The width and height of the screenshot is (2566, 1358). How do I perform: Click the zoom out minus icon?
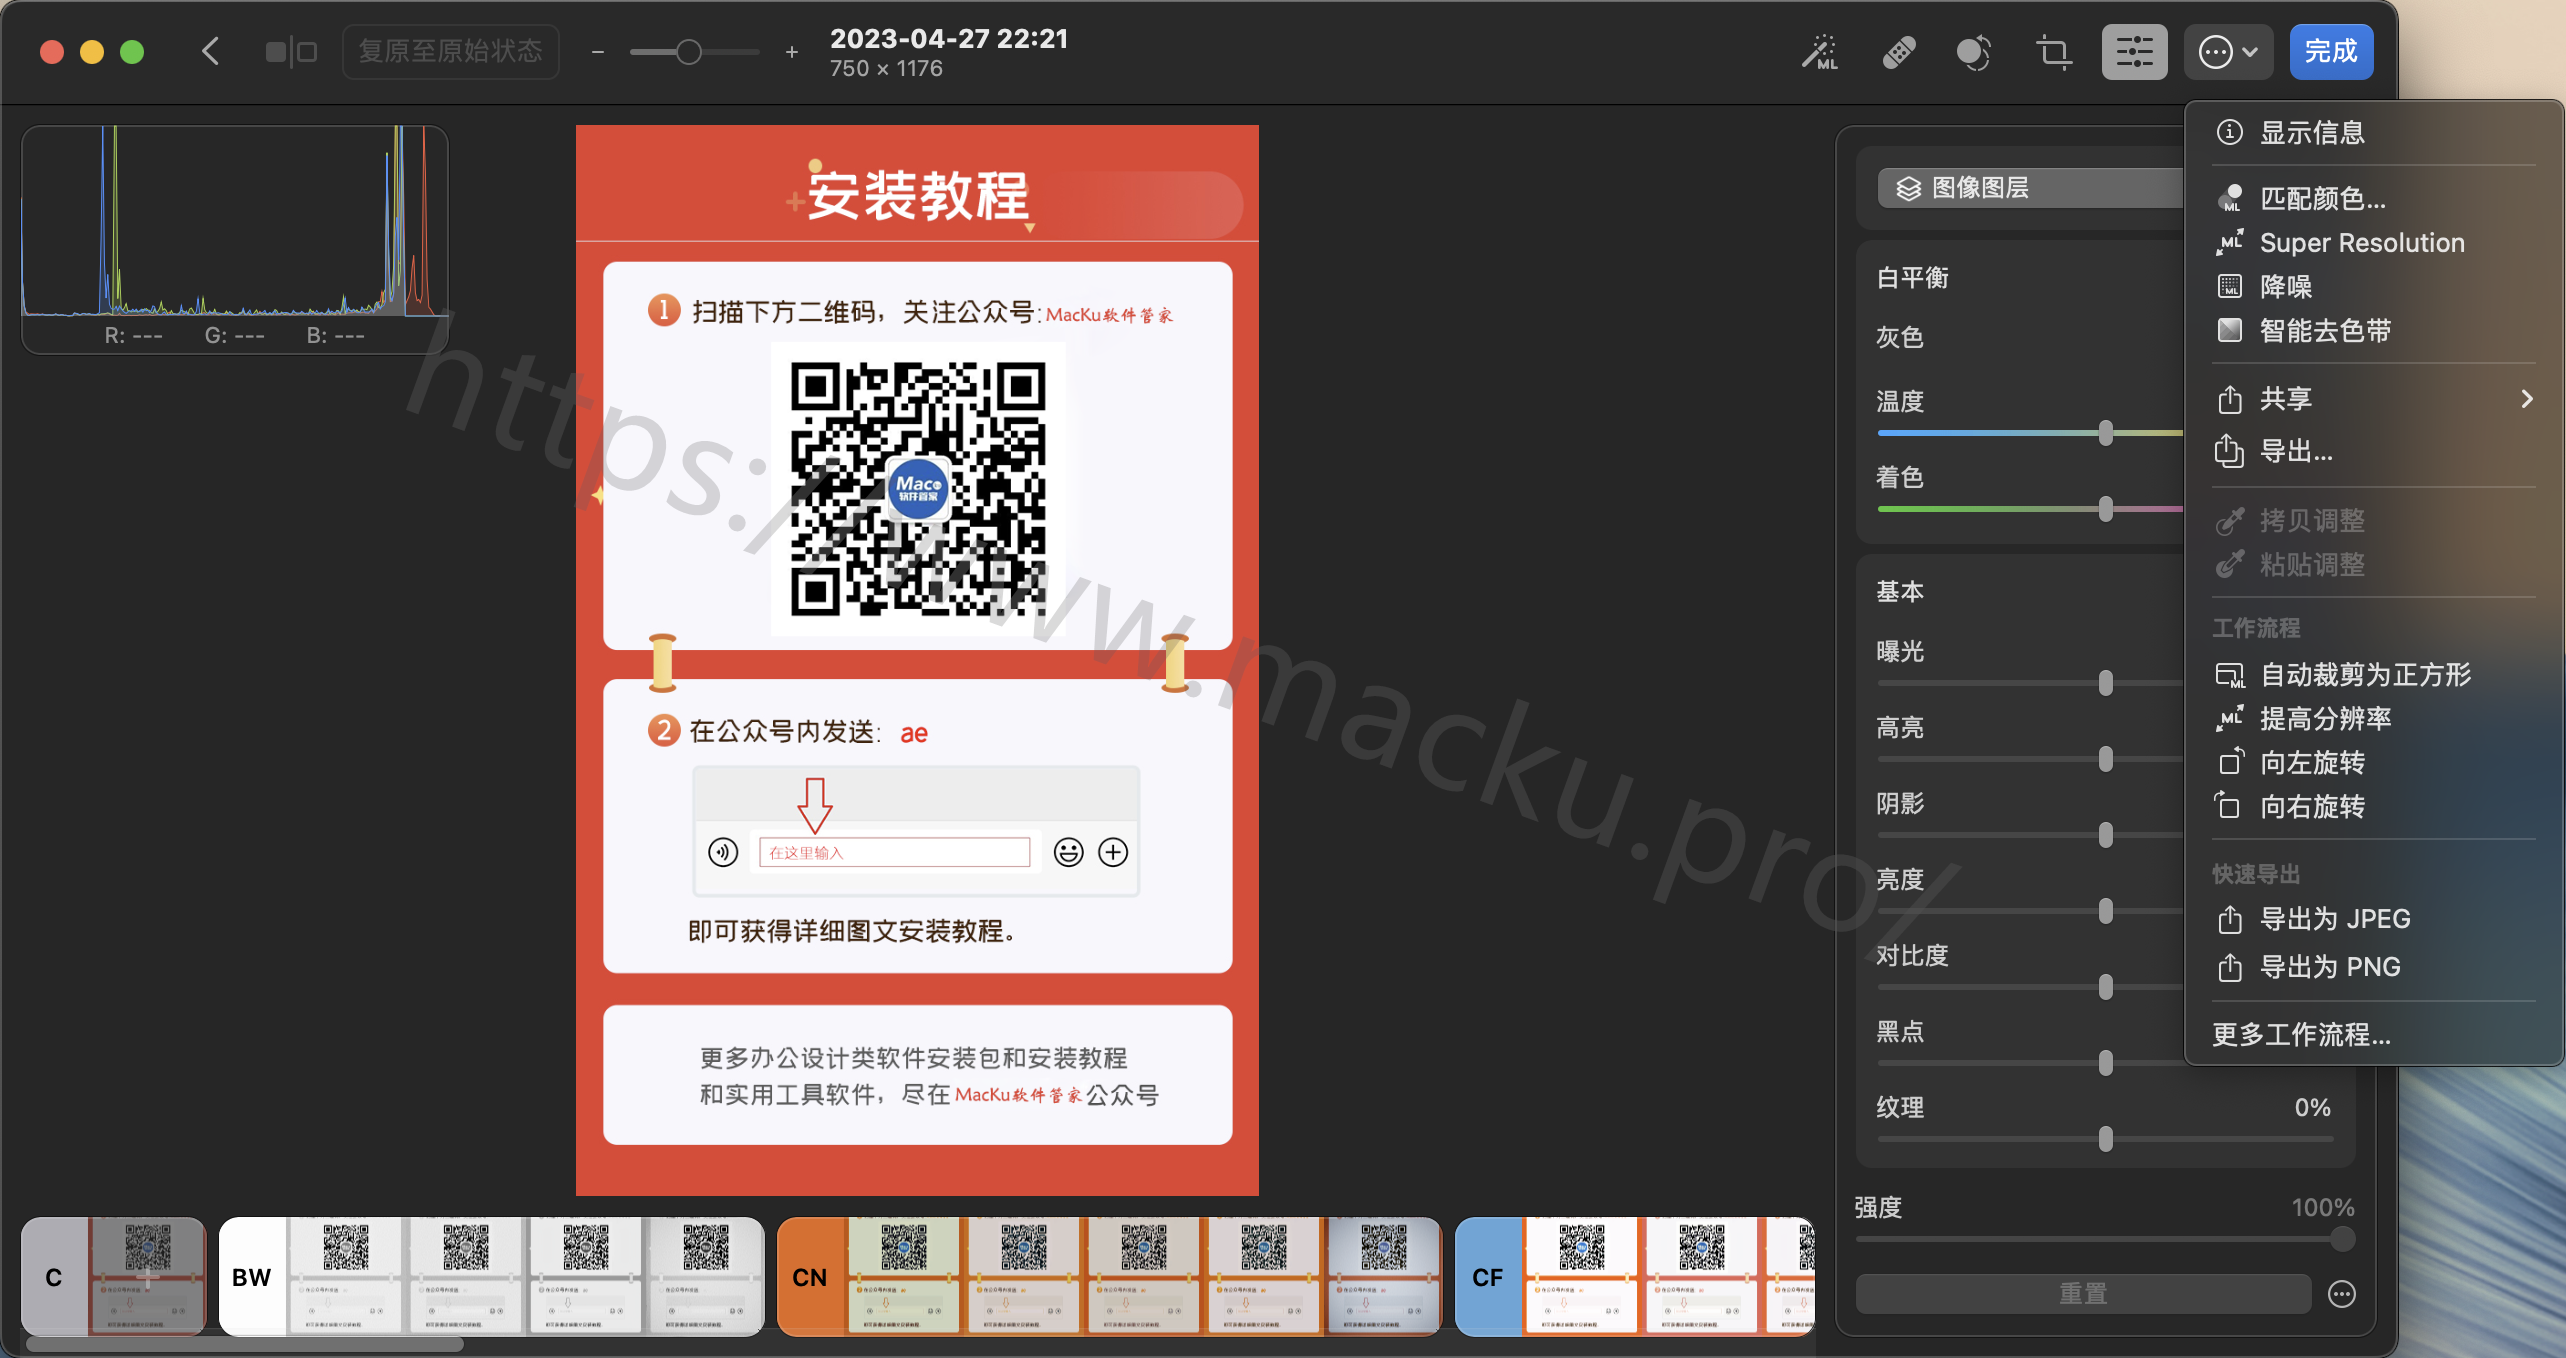598,52
